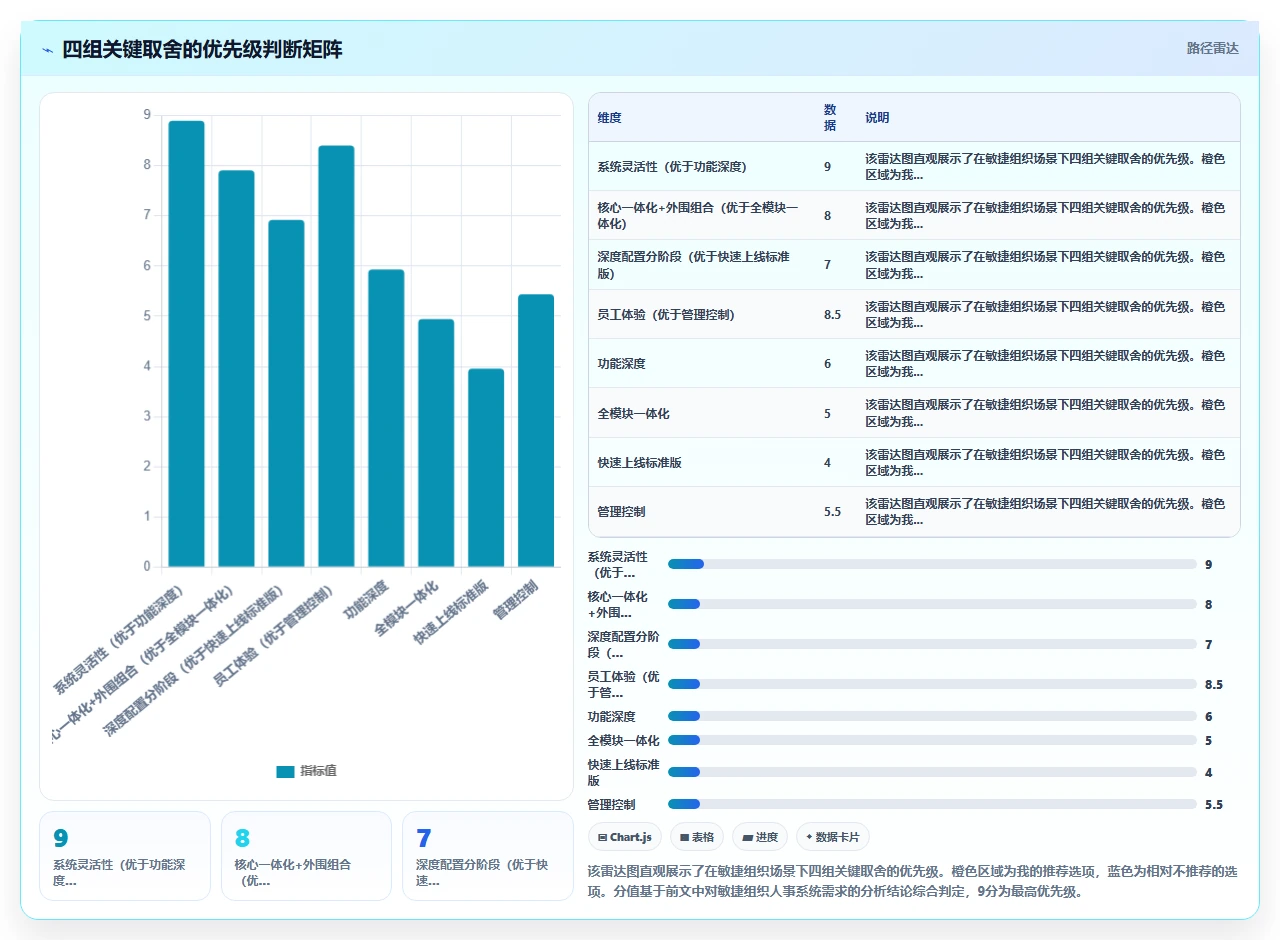The height and width of the screenshot is (940, 1280).
Task: Open the stat card showing 7
Action: point(488,856)
